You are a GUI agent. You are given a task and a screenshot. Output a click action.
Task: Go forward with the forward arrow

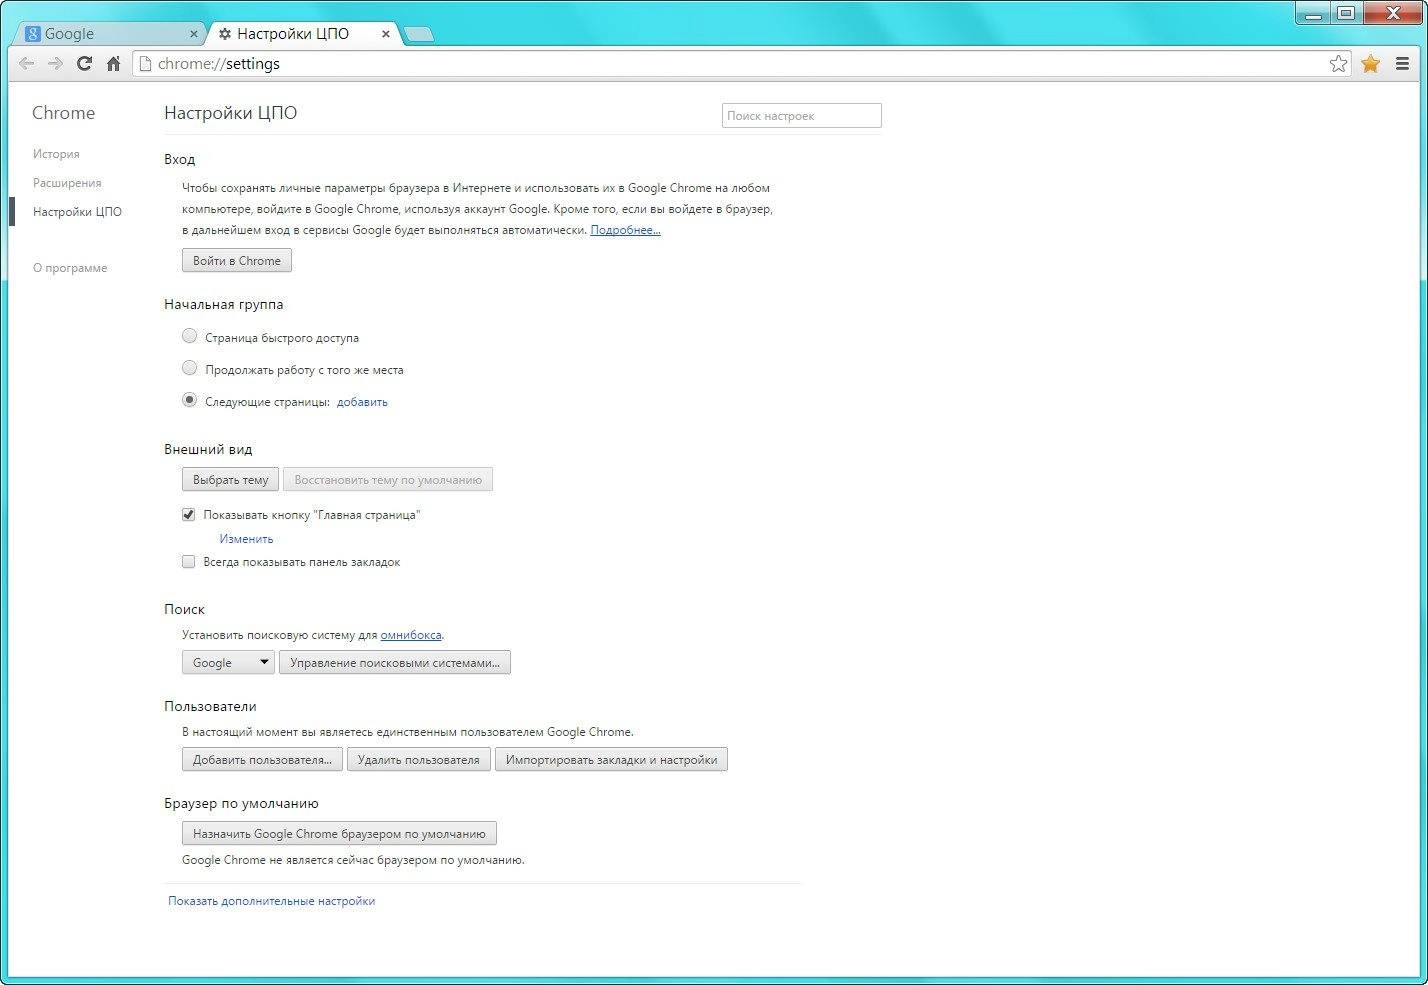point(56,64)
